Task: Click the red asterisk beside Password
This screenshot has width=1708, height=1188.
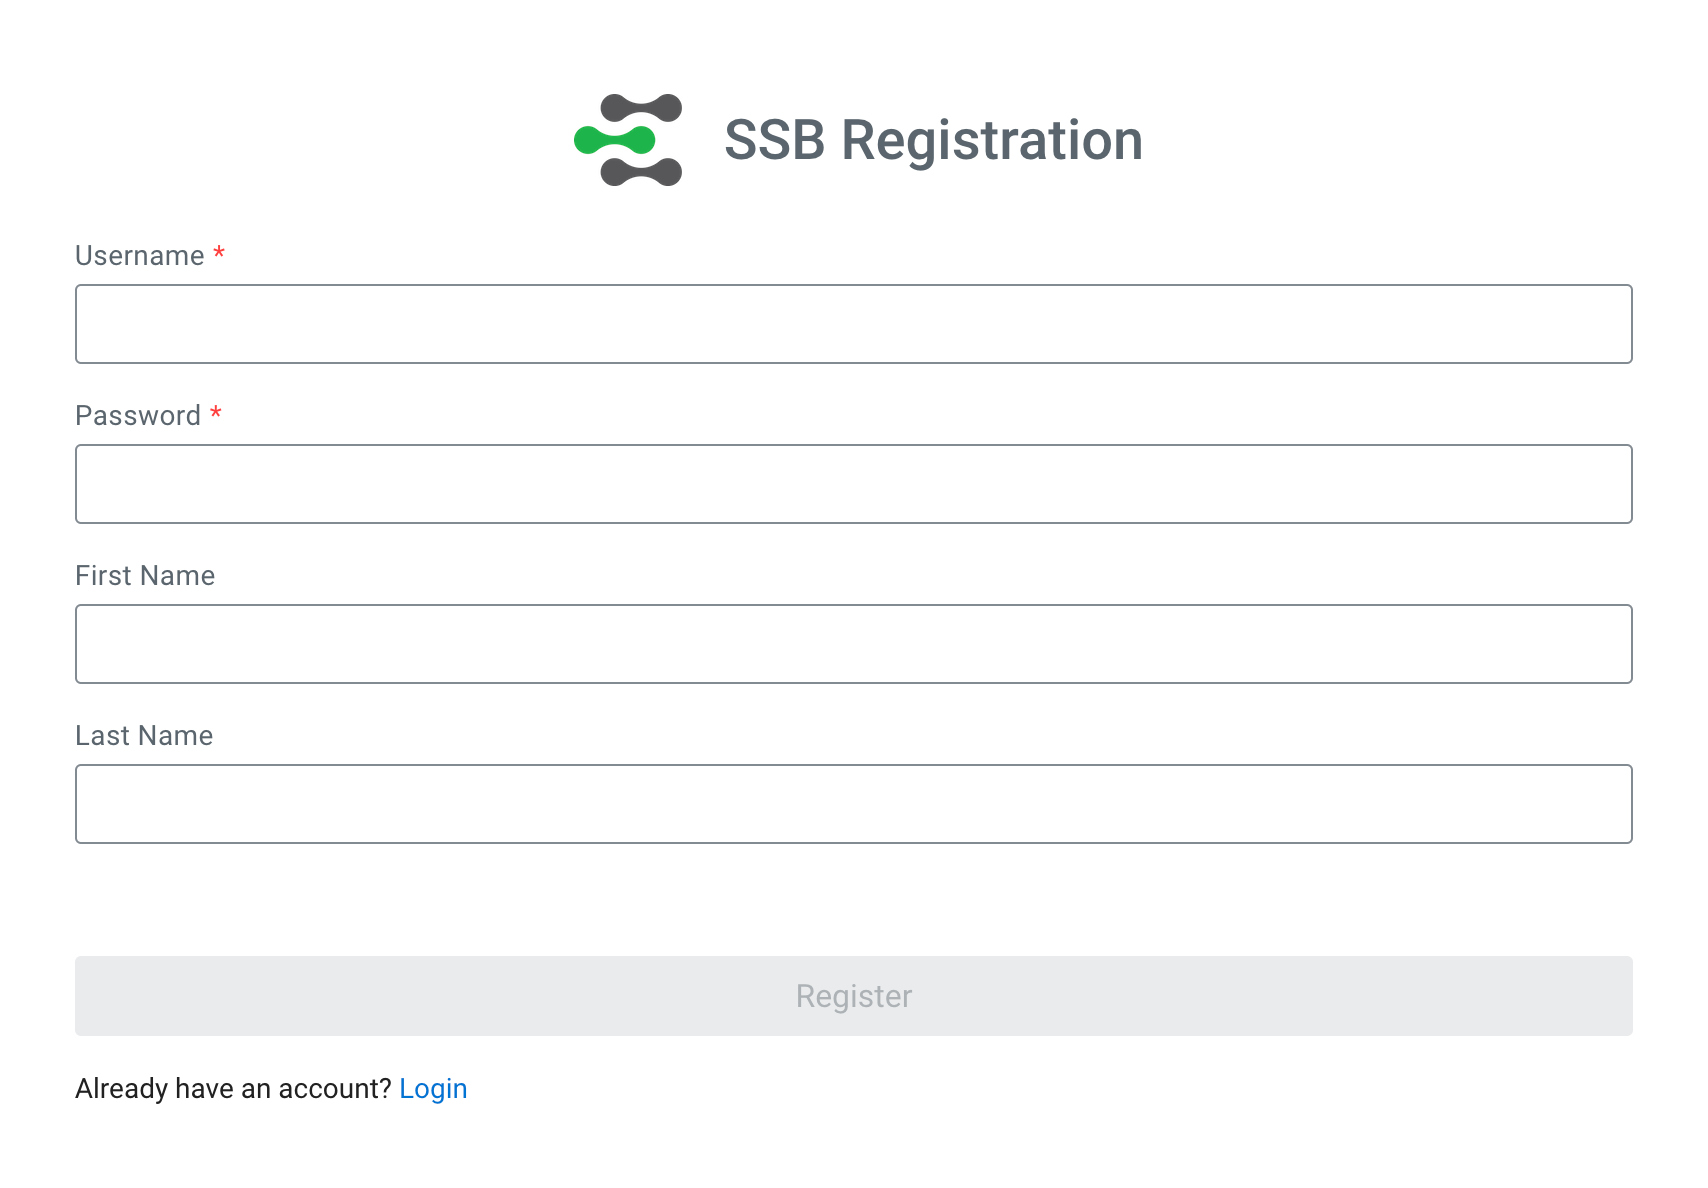Action: 216,414
